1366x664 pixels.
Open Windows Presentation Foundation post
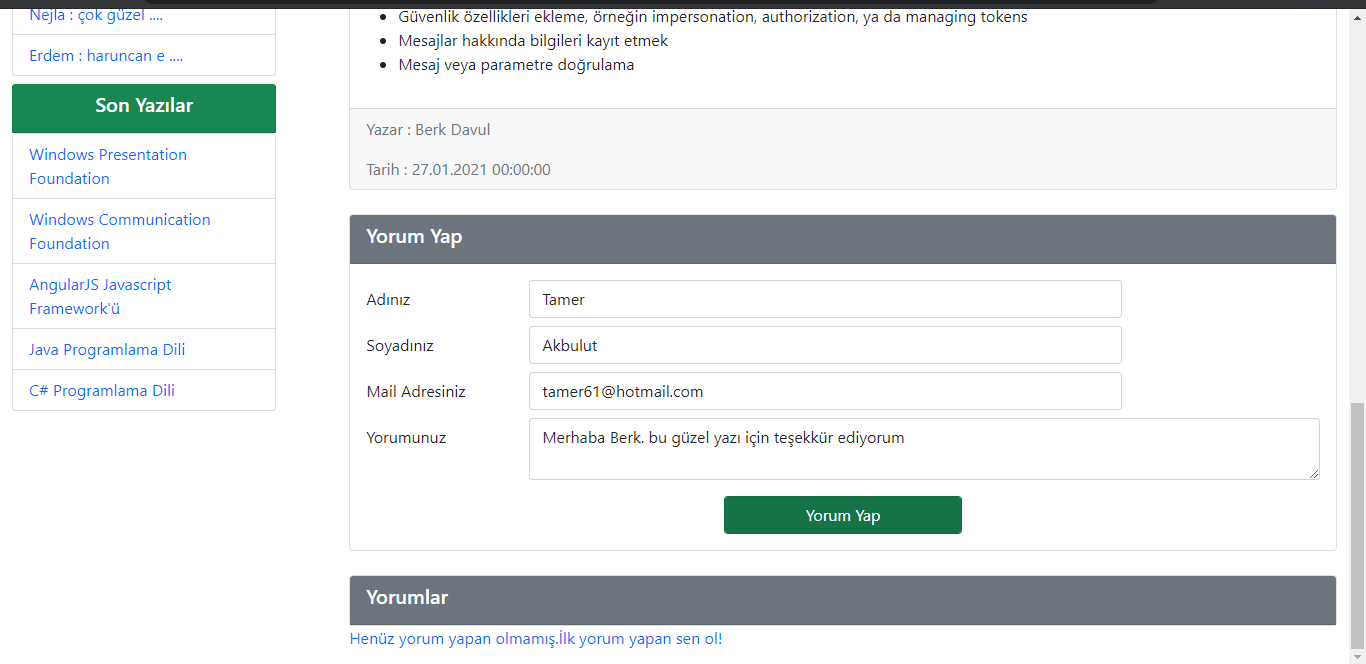coord(108,166)
